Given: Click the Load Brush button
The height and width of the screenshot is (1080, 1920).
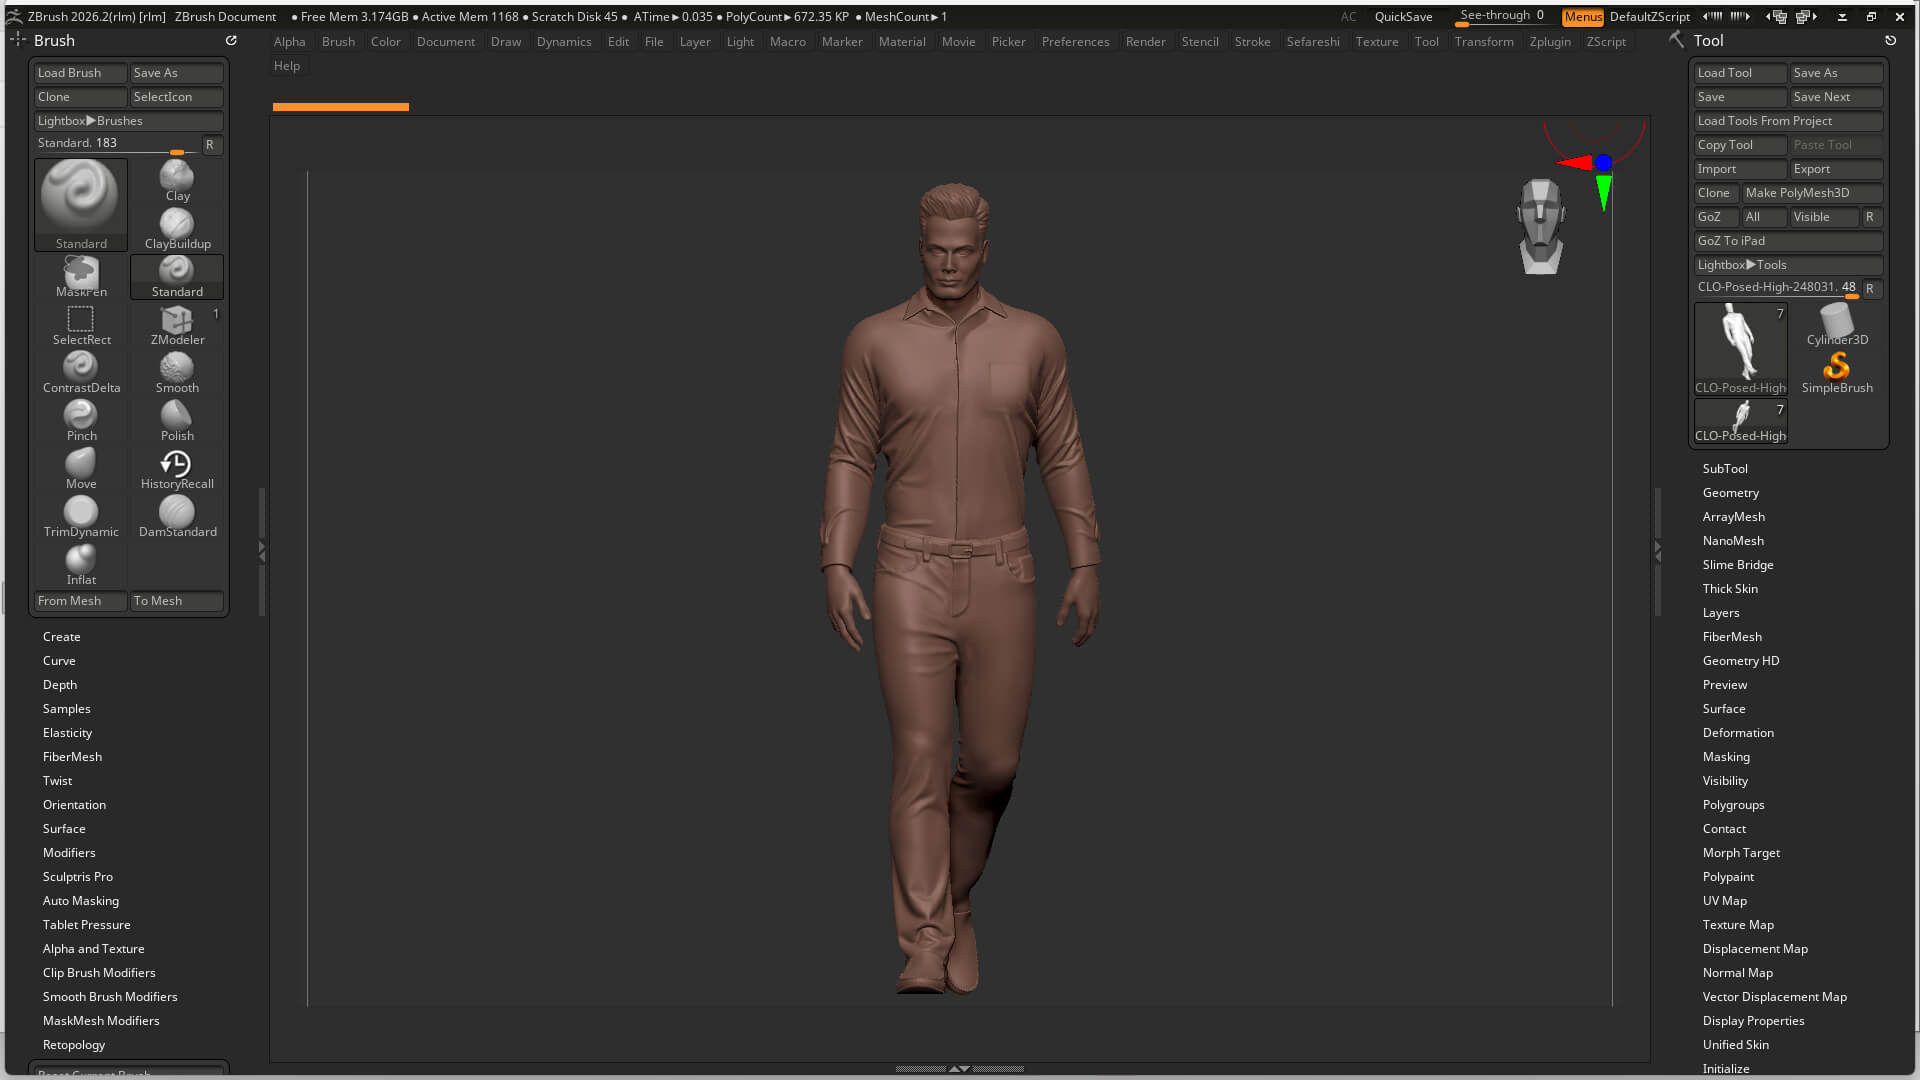Looking at the screenshot, I should point(81,73).
